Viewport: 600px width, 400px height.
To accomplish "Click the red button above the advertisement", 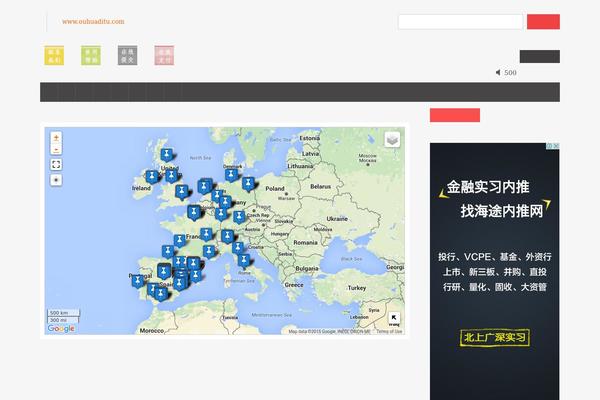I will [x=455, y=115].
